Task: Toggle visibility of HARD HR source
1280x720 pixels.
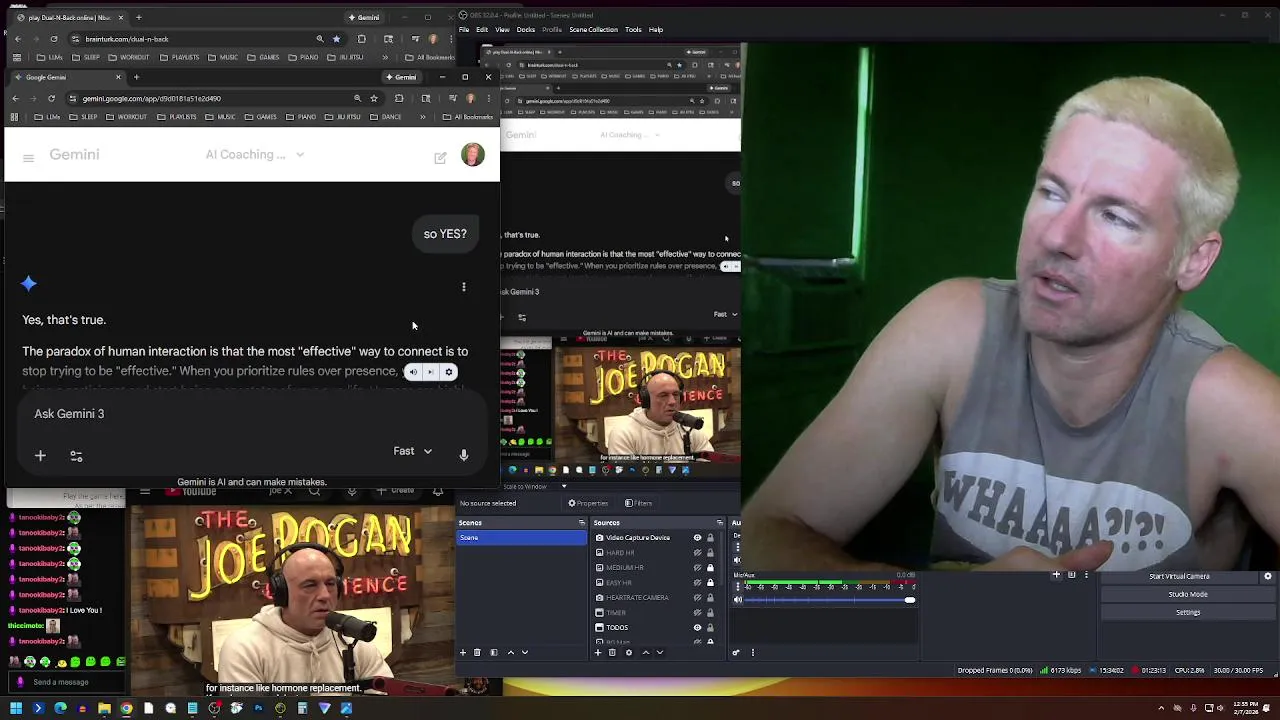Action: [x=697, y=553]
